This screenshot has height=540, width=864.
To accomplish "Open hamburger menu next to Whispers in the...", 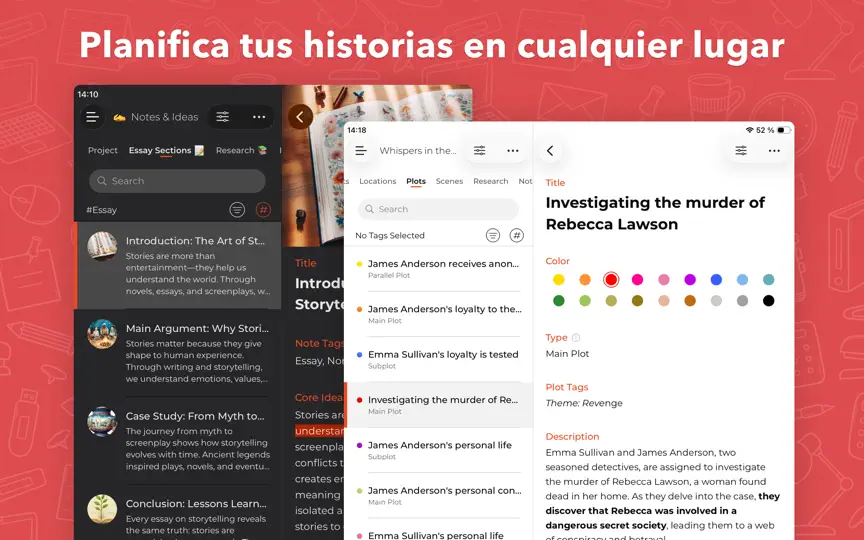I will click(361, 150).
